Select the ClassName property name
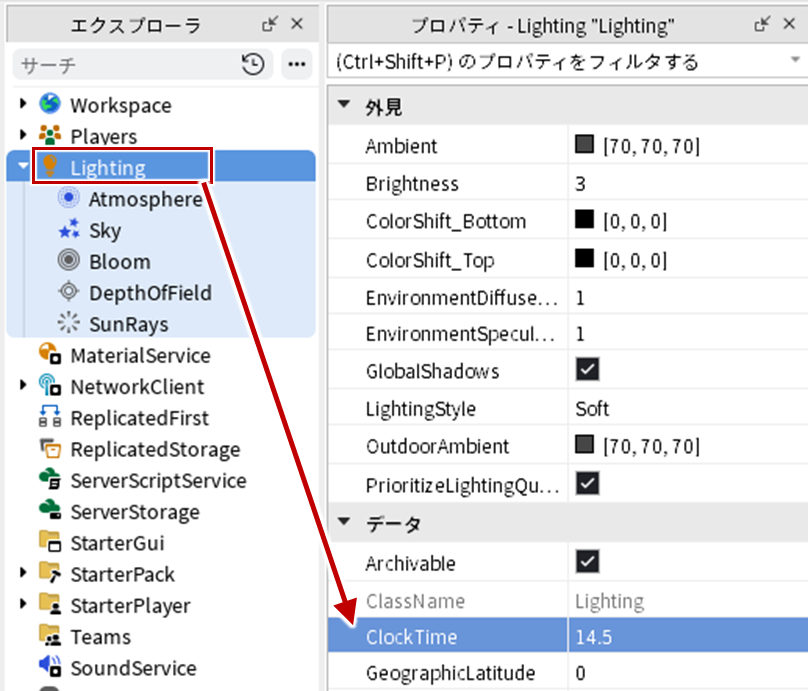808x691 pixels. click(415, 601)
